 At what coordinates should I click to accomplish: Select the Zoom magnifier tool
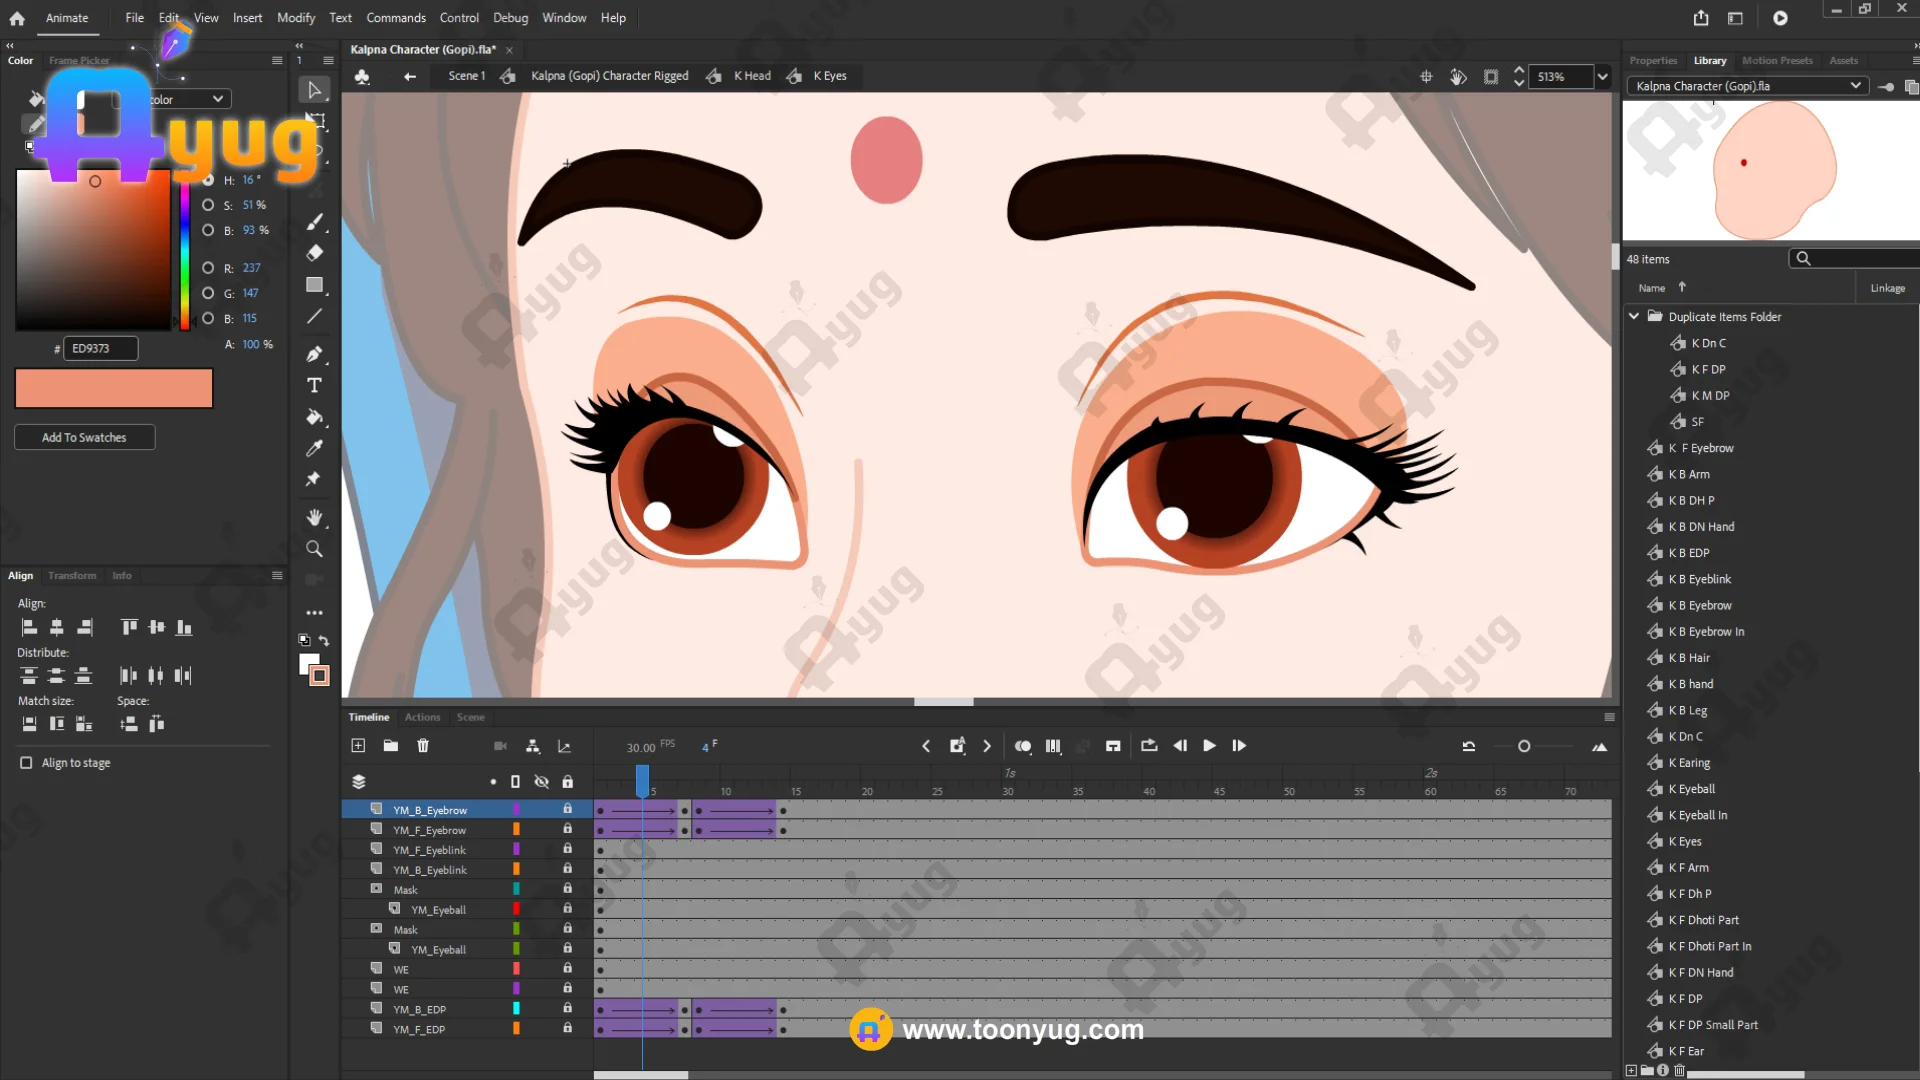point(314,549)
